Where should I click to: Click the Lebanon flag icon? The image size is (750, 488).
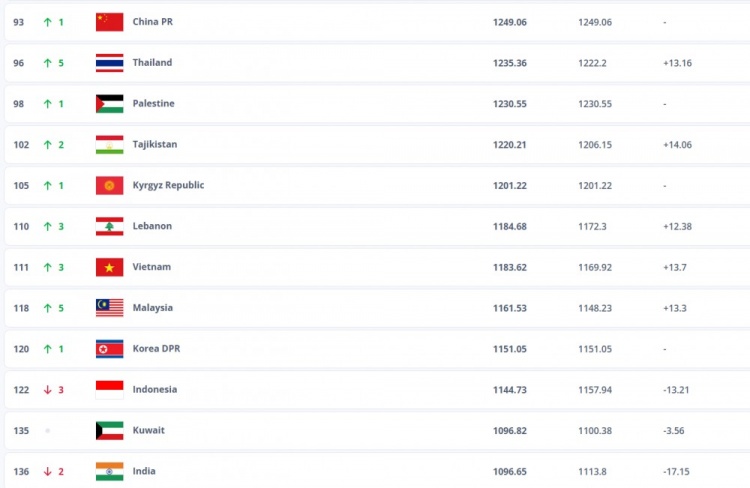(x=109, y=226)
